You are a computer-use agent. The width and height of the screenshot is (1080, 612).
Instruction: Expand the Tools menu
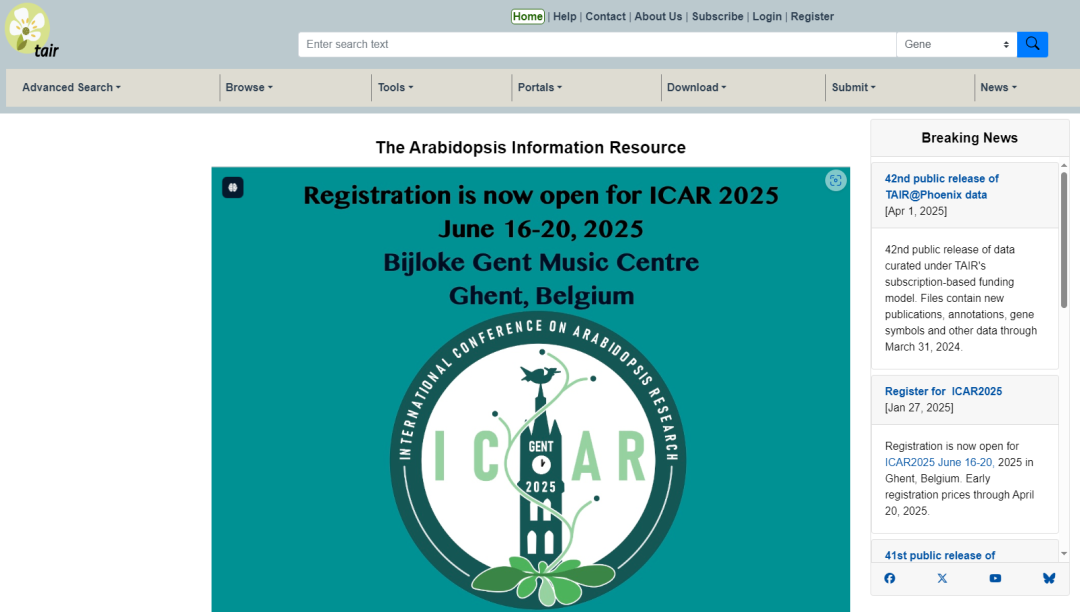pos(395,87)
